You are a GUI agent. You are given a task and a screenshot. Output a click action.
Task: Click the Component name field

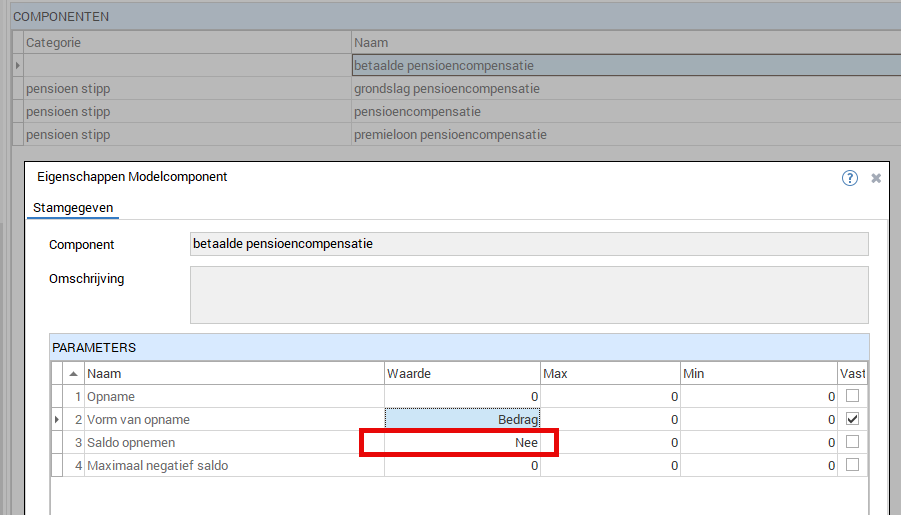528,244
